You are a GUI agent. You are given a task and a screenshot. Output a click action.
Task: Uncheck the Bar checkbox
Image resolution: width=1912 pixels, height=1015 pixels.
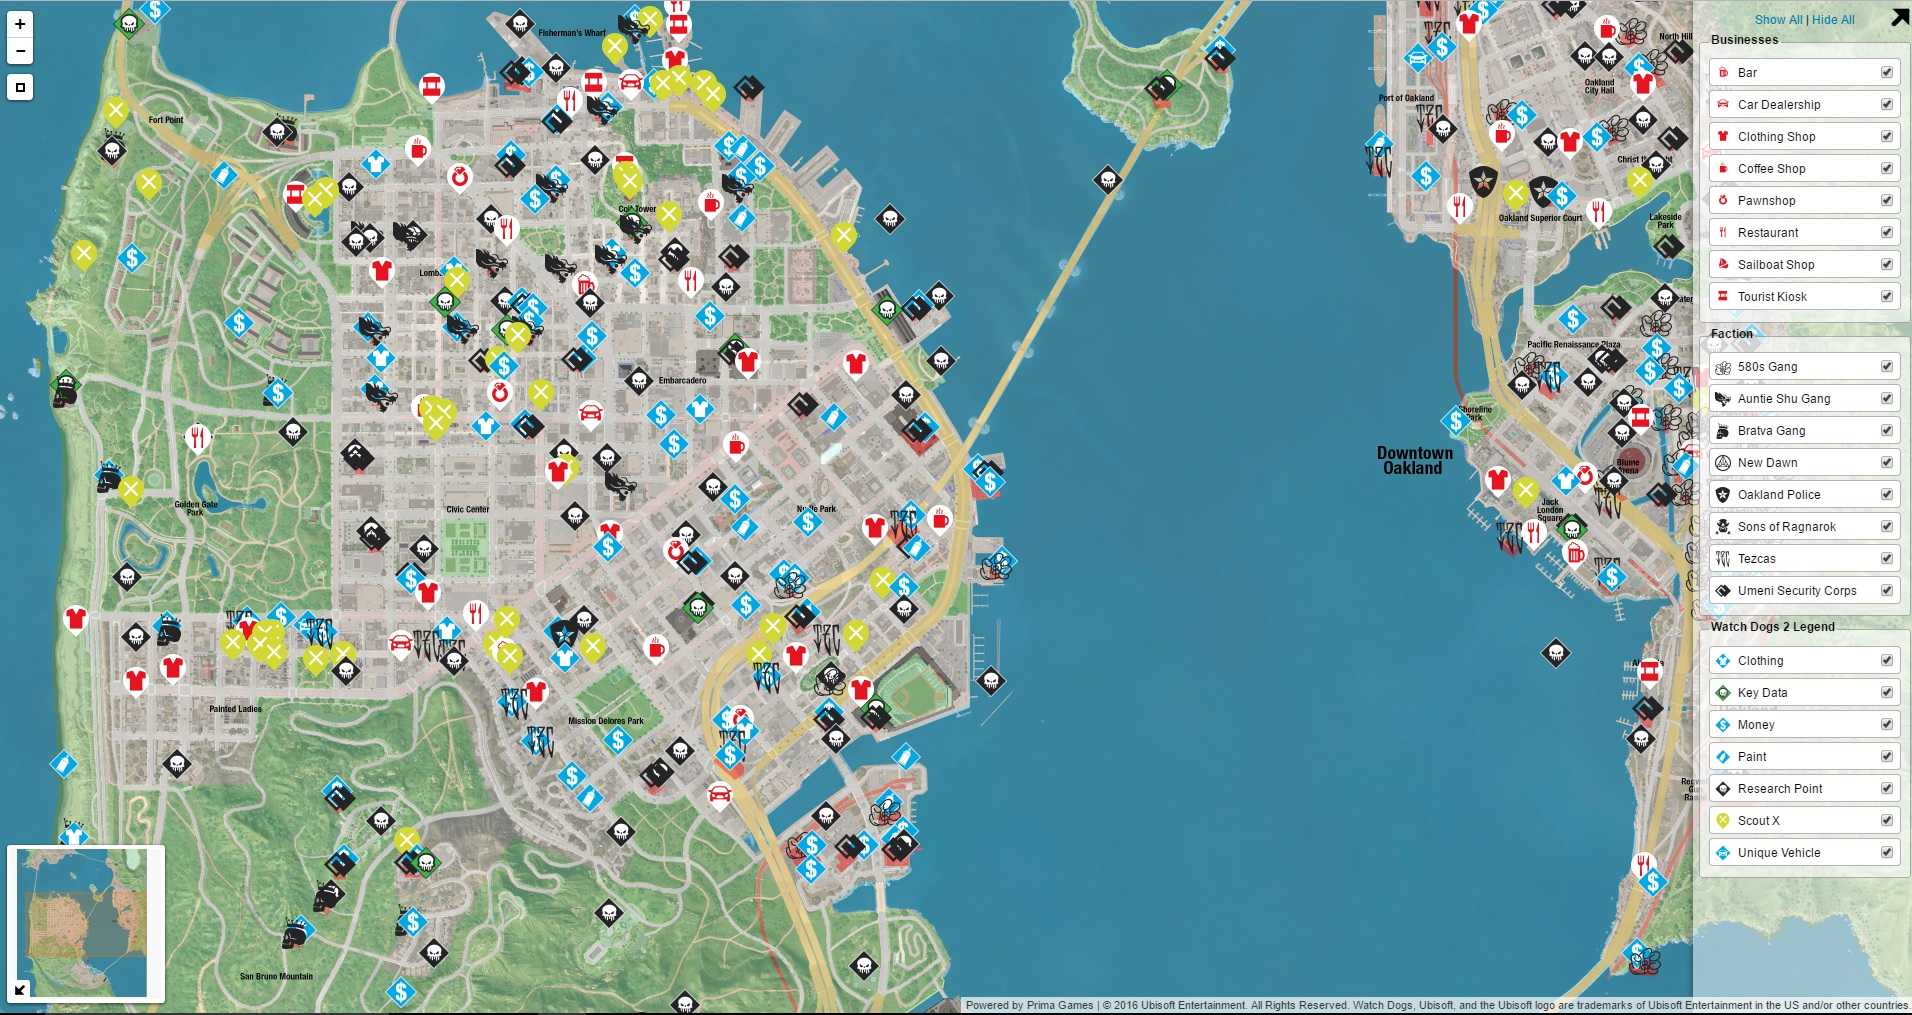pyautogui.click(x=1886, y=72)
